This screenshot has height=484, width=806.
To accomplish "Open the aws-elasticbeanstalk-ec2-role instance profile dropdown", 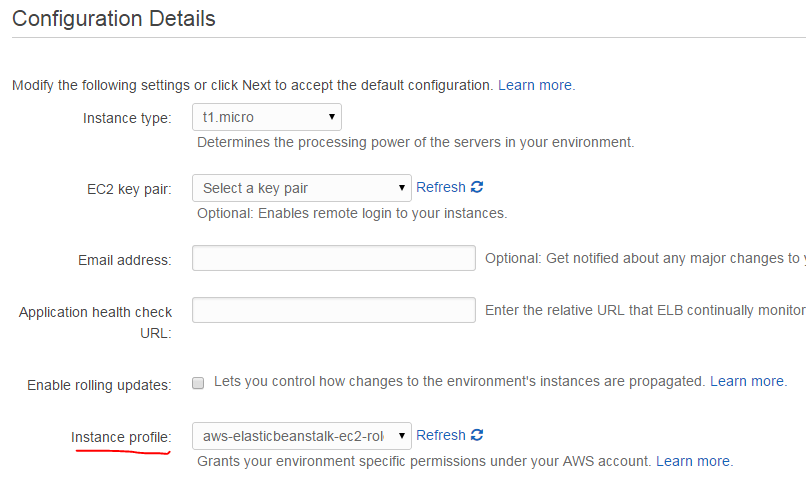I will [301, 436].
